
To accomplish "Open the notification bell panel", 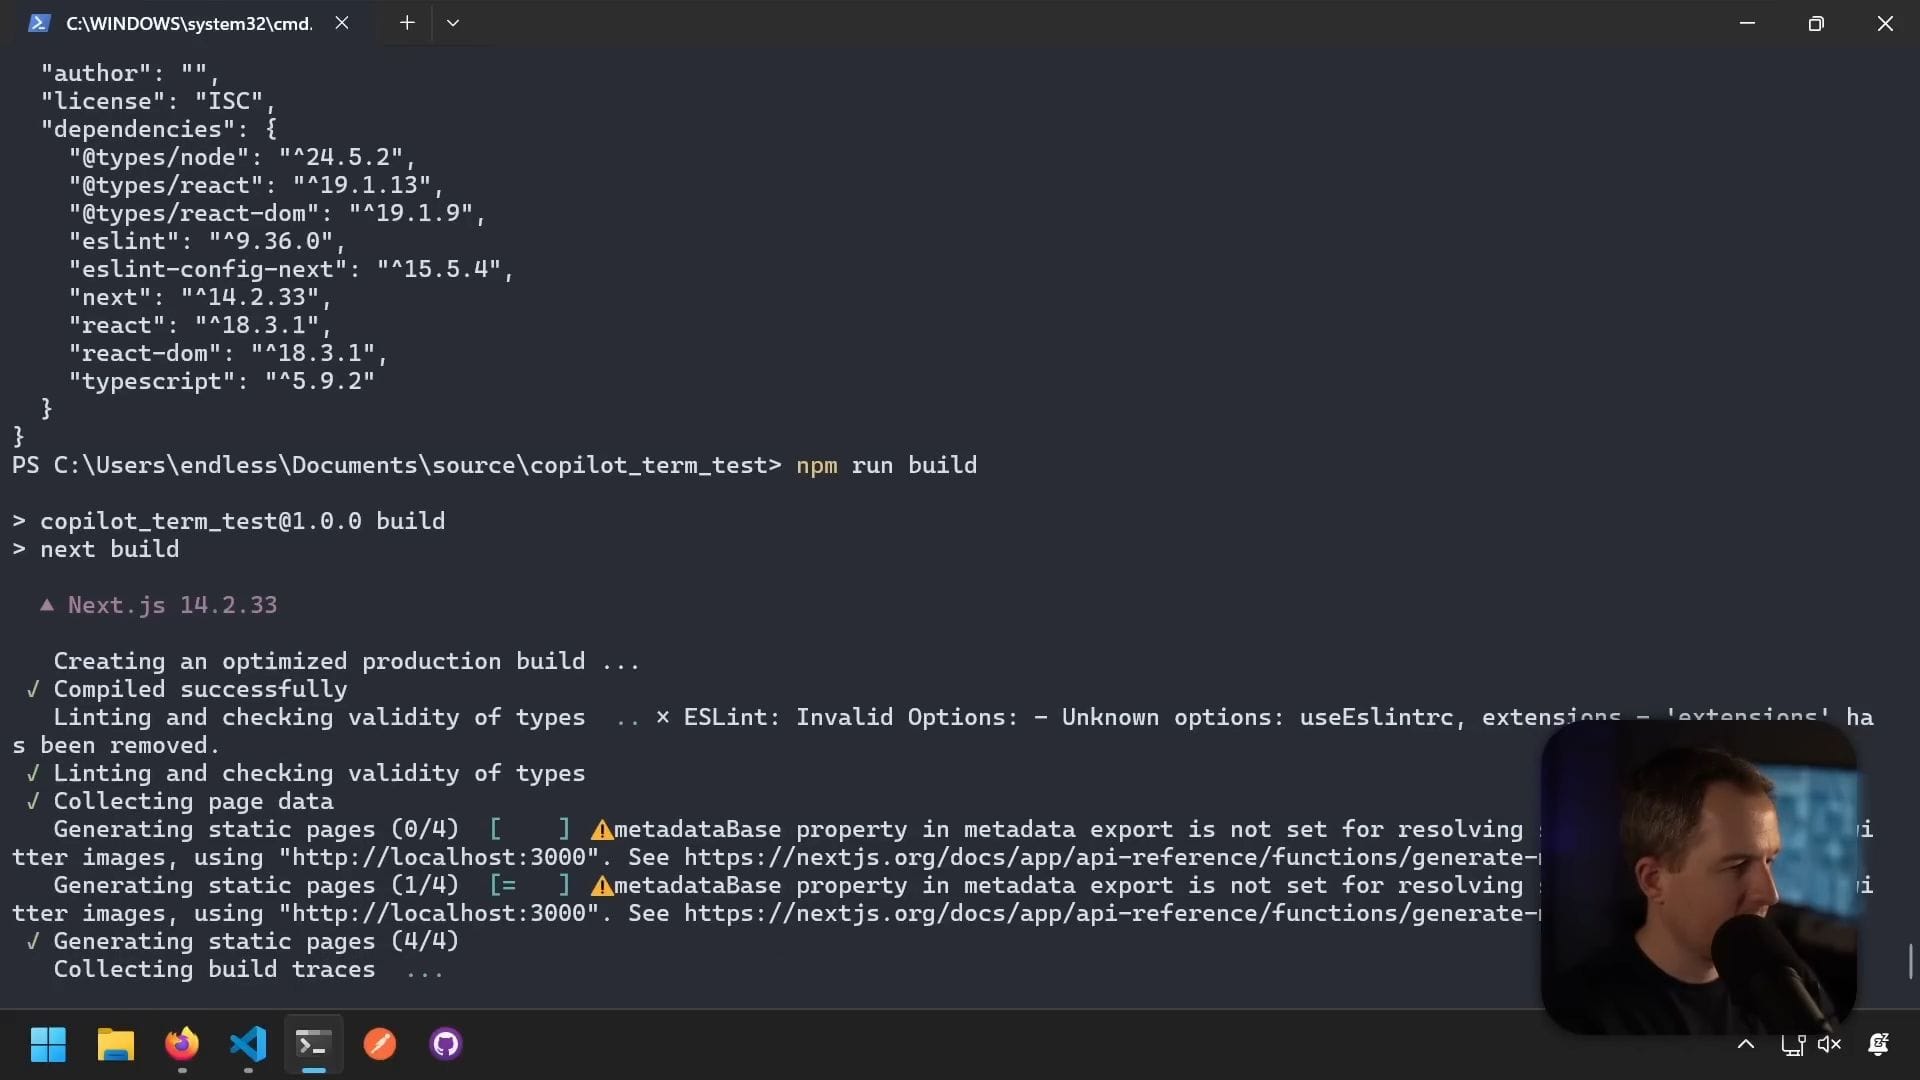I will [1878, 1045].
